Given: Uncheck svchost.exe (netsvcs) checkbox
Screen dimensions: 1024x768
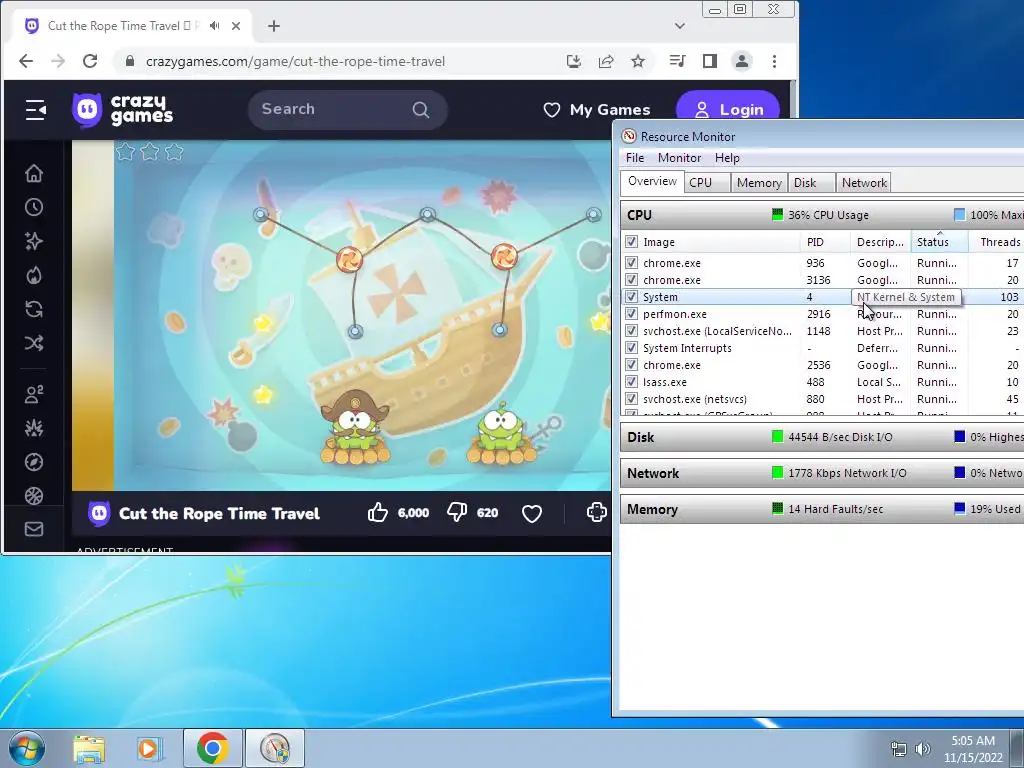Looking at the screenshot, I should coord(631,398).
